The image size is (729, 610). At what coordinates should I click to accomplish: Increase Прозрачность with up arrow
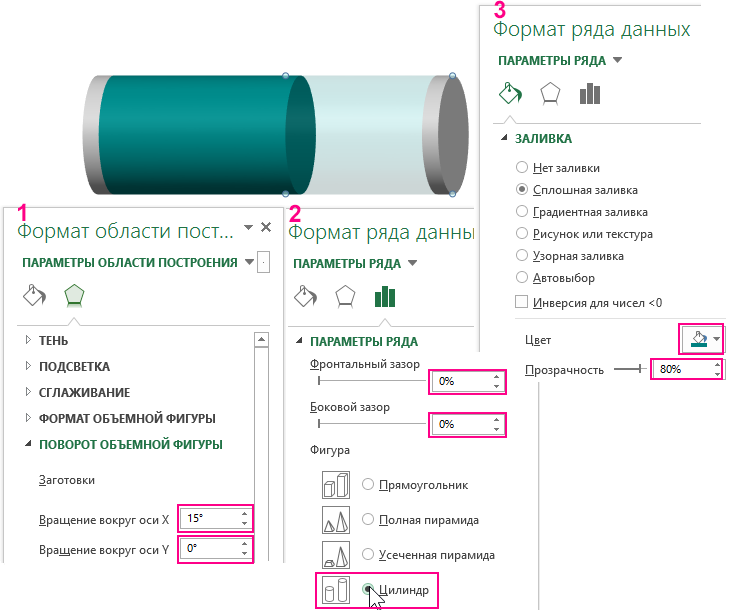(x=717, y=365)
